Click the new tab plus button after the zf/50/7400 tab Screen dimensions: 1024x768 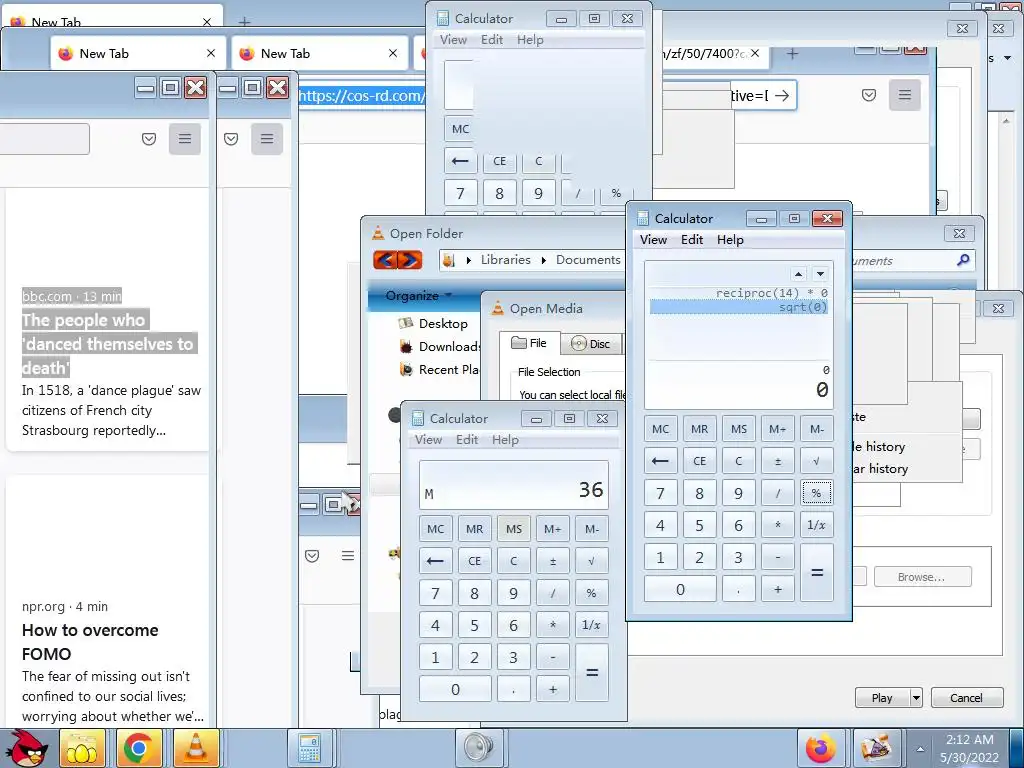point(792,54)
